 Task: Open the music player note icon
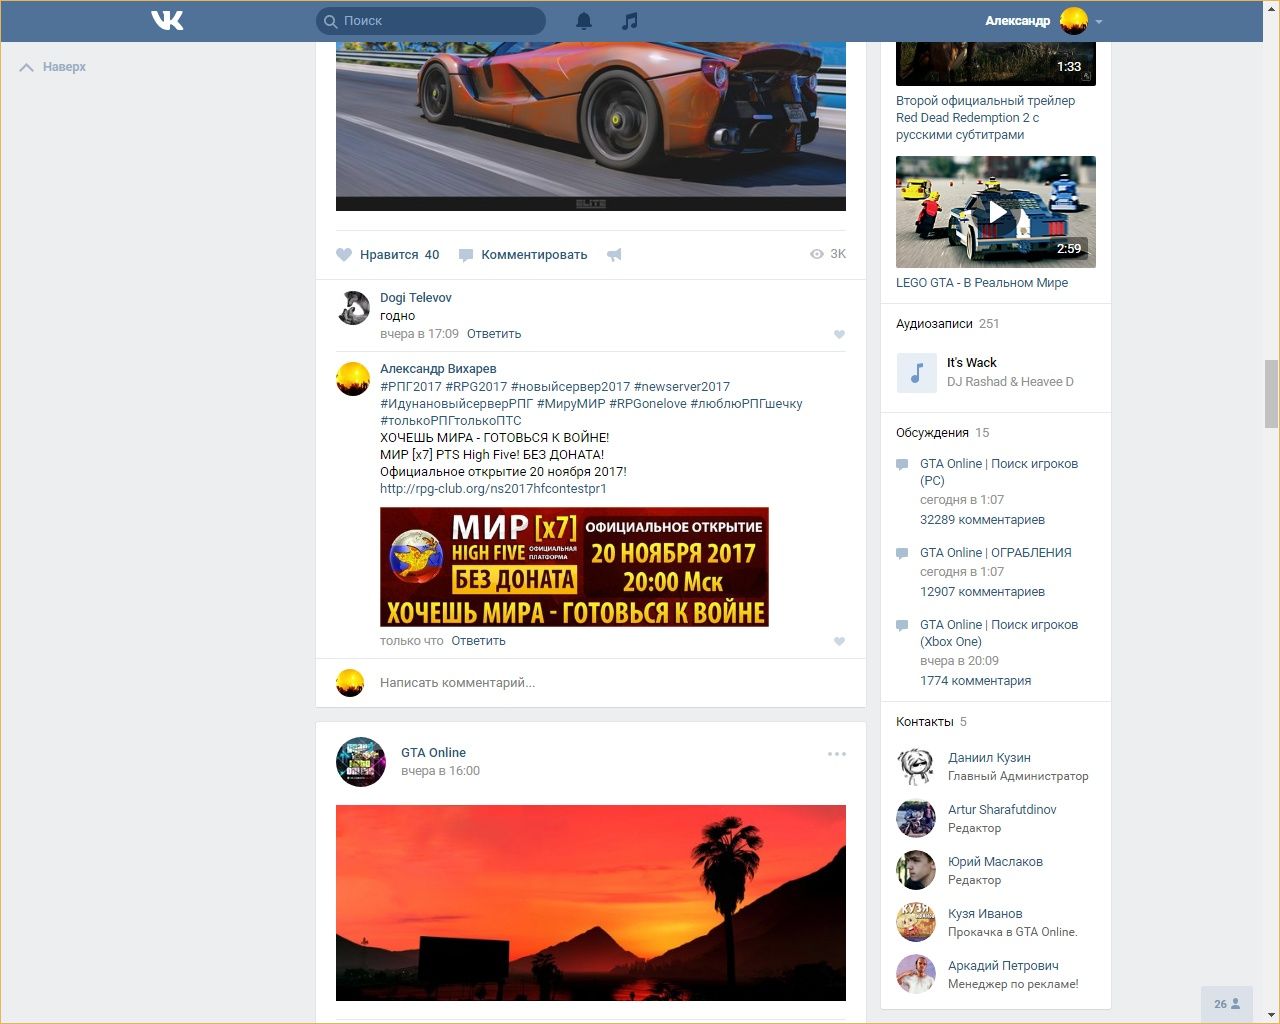629,20
